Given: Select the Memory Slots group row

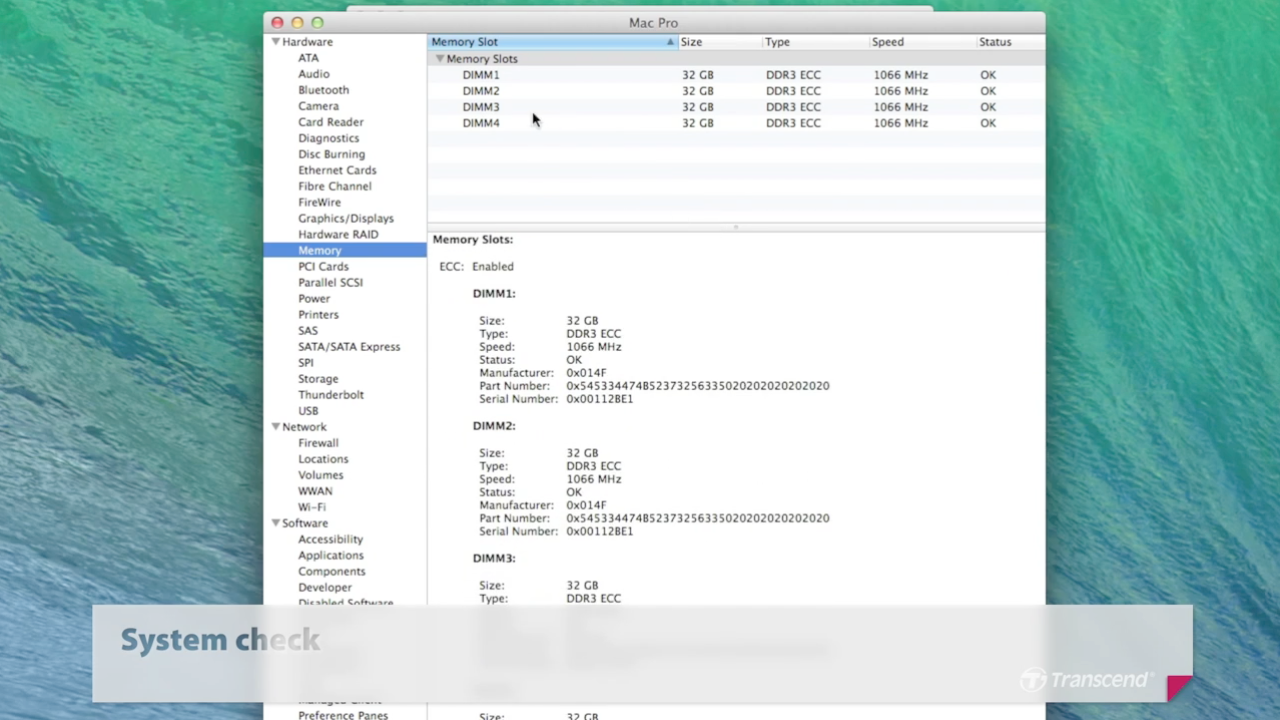Looking at the screenshot, I should [x=736, y=59].
